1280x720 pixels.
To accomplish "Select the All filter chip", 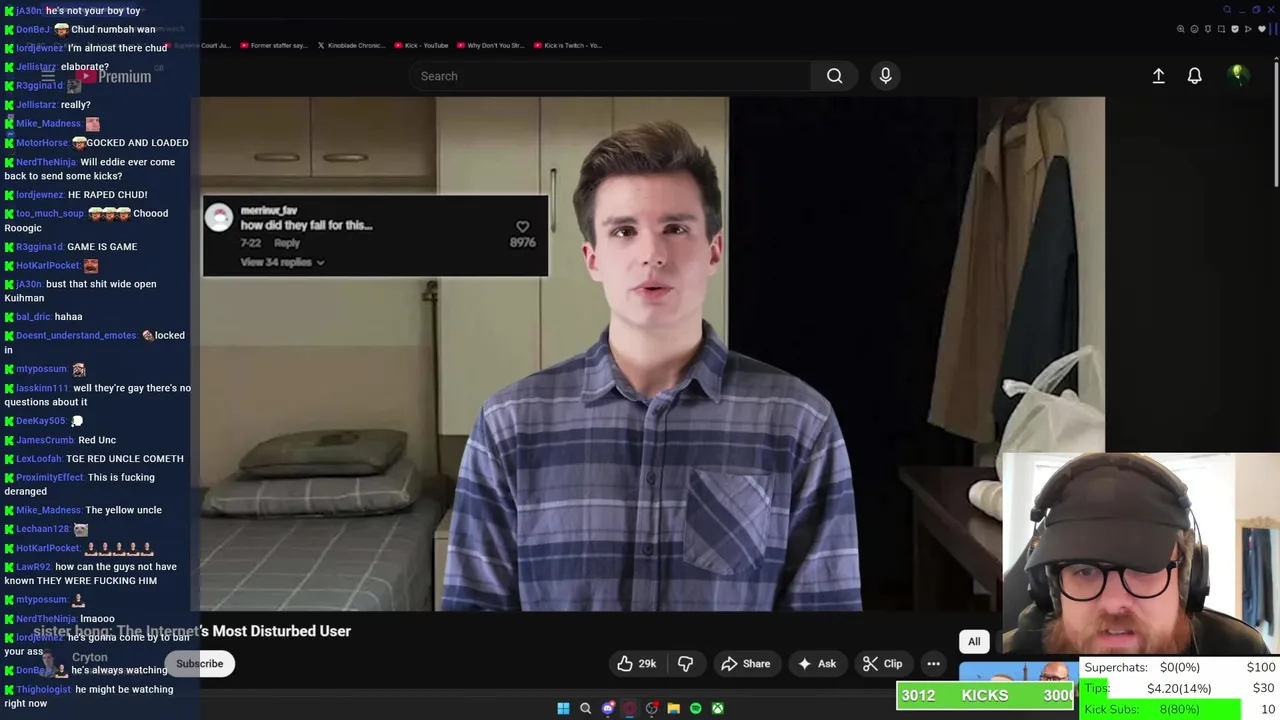I will point(974,642).
